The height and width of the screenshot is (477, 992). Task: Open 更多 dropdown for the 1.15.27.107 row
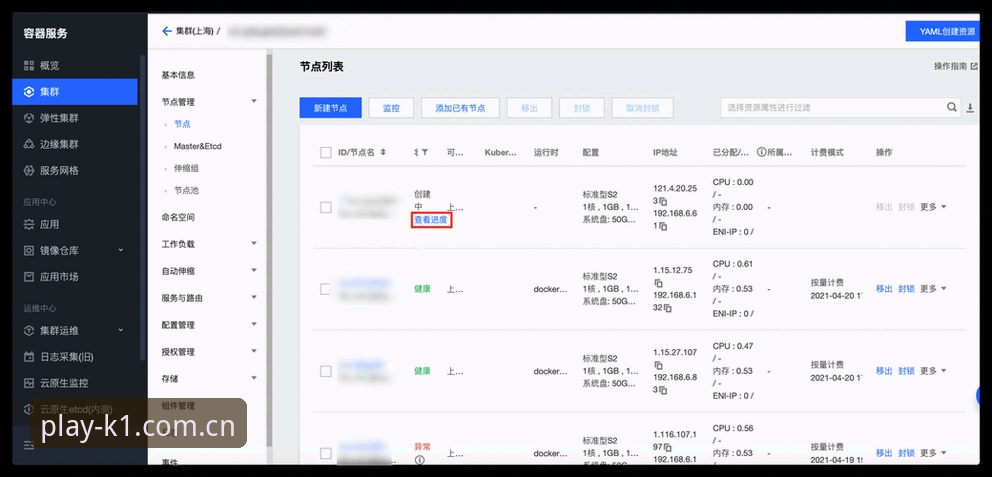[x=933, y=371]
